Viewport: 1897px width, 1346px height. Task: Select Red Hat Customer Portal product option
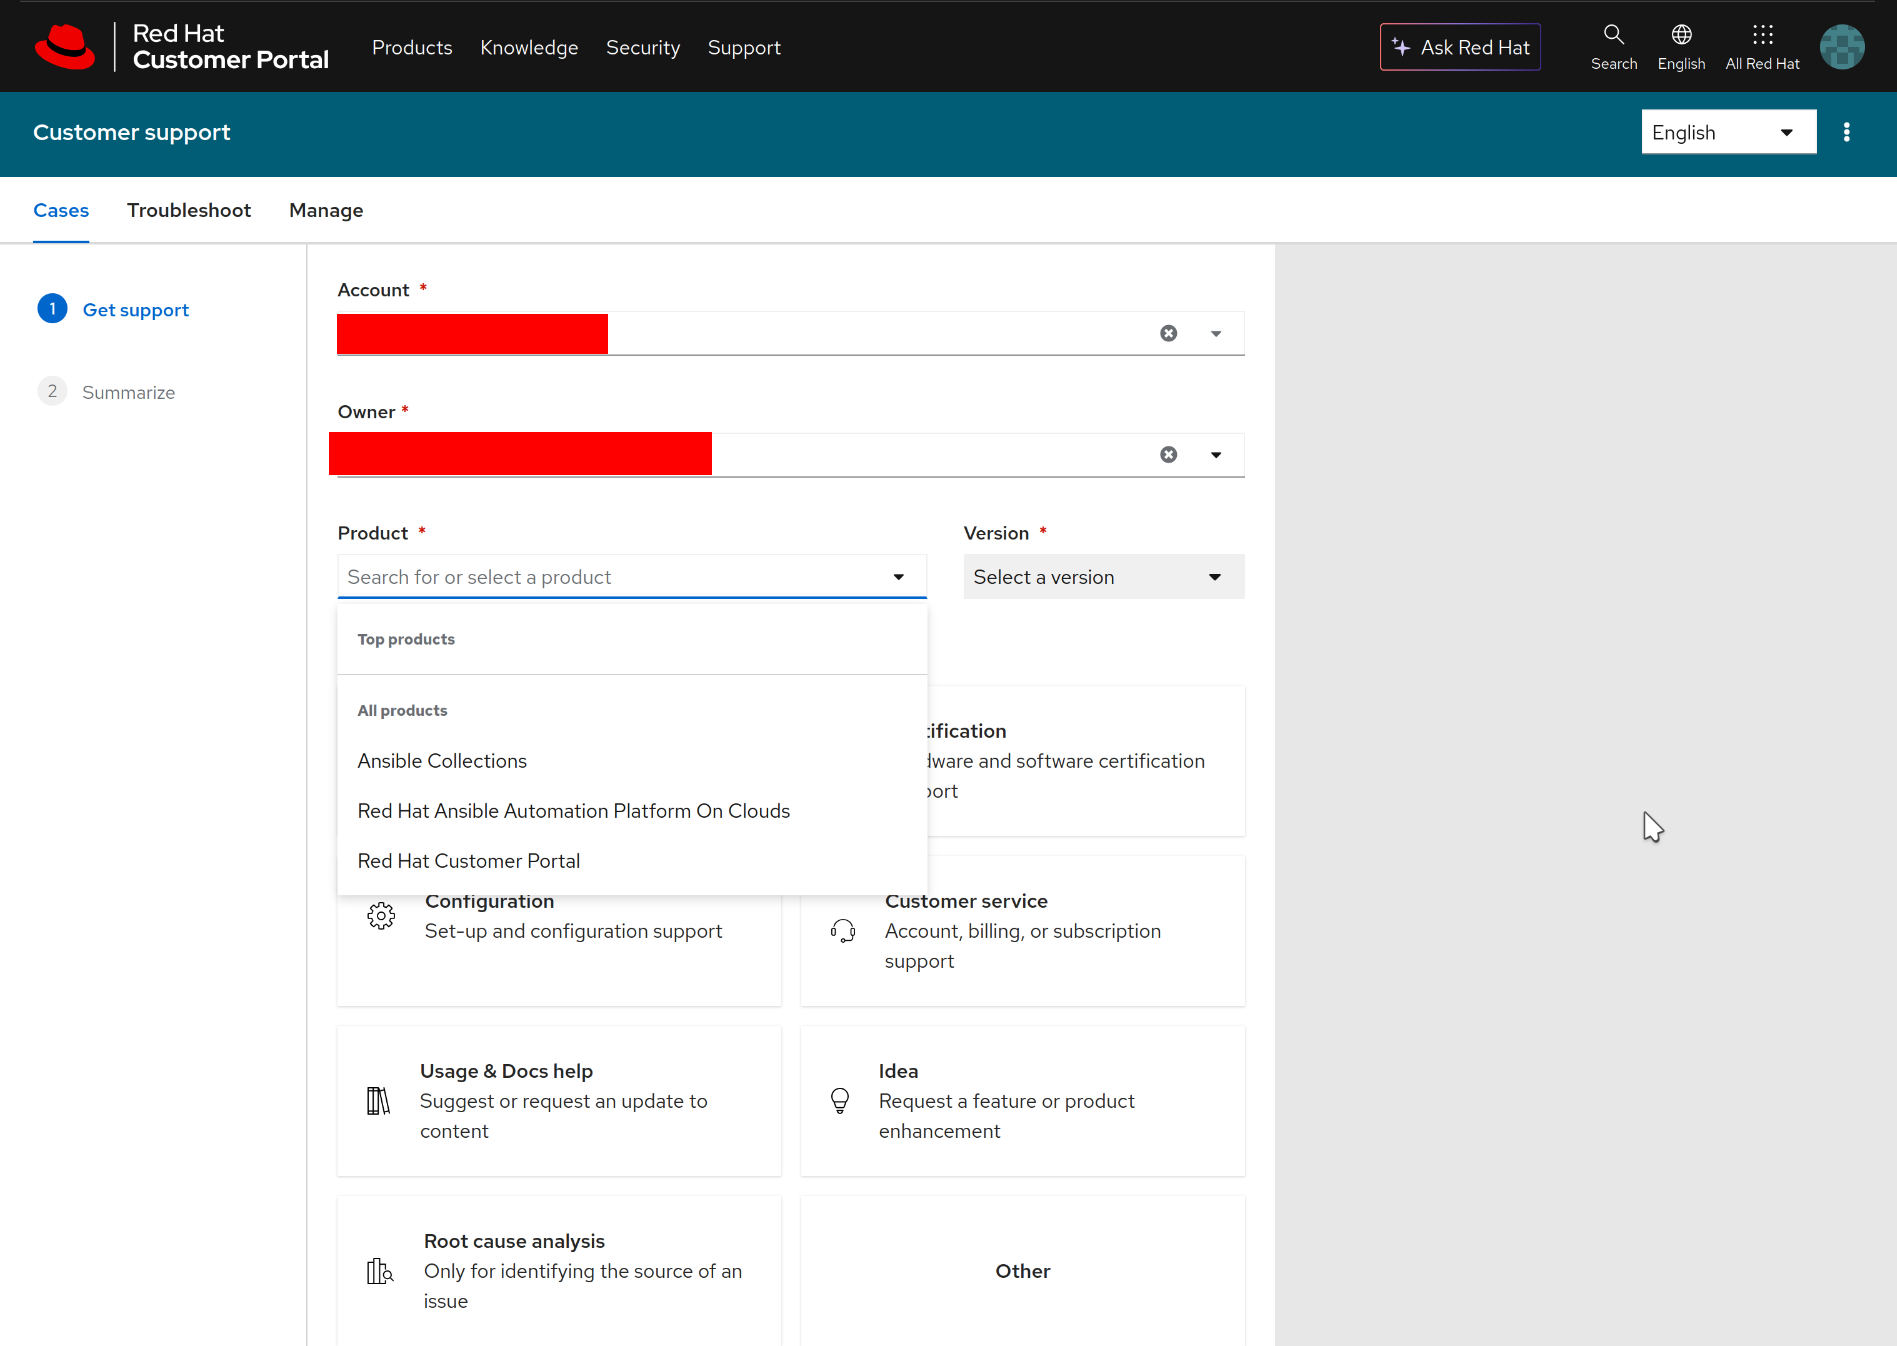[632, 861]
